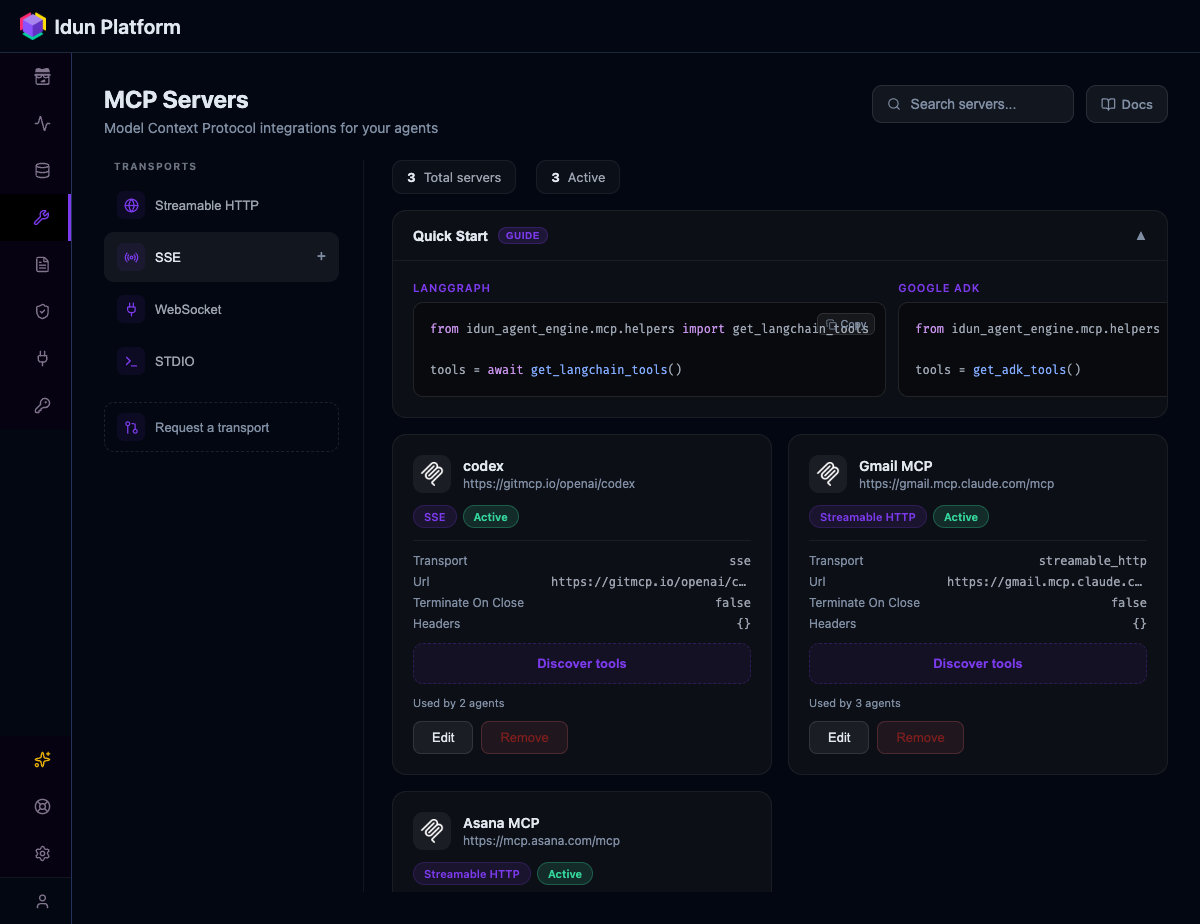
Task: Click the globe icon of Streamable HTTP
Action: [131, 205]
